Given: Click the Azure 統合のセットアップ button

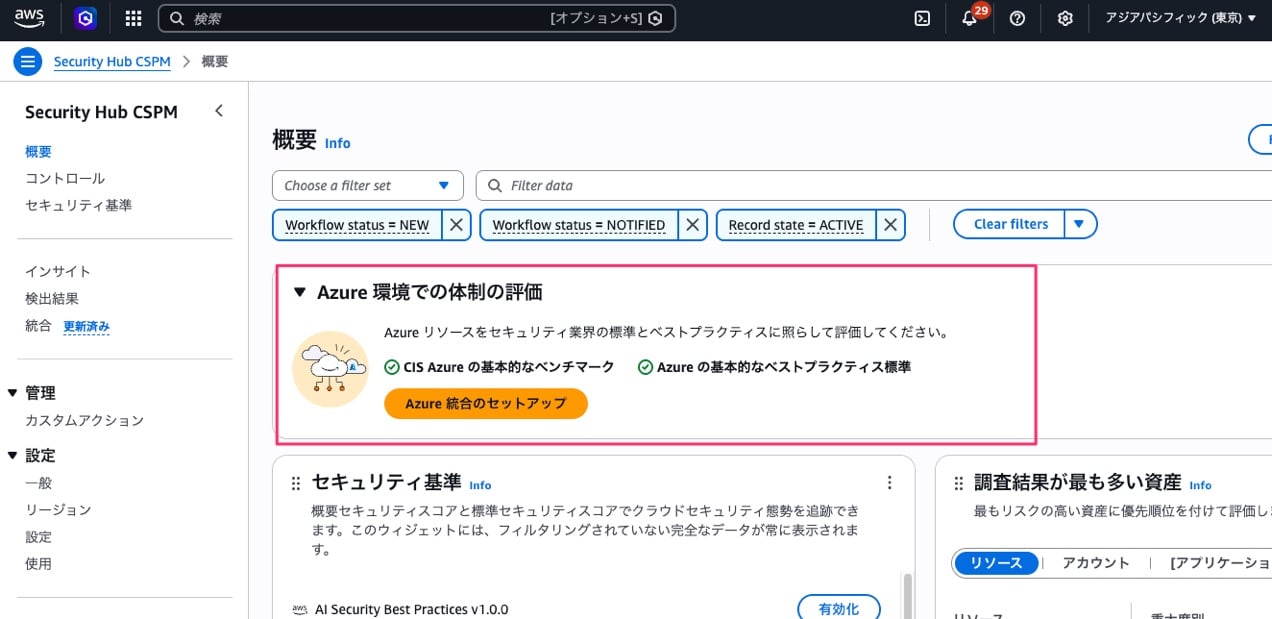Looking at the screenshot, I should (486, 403).
